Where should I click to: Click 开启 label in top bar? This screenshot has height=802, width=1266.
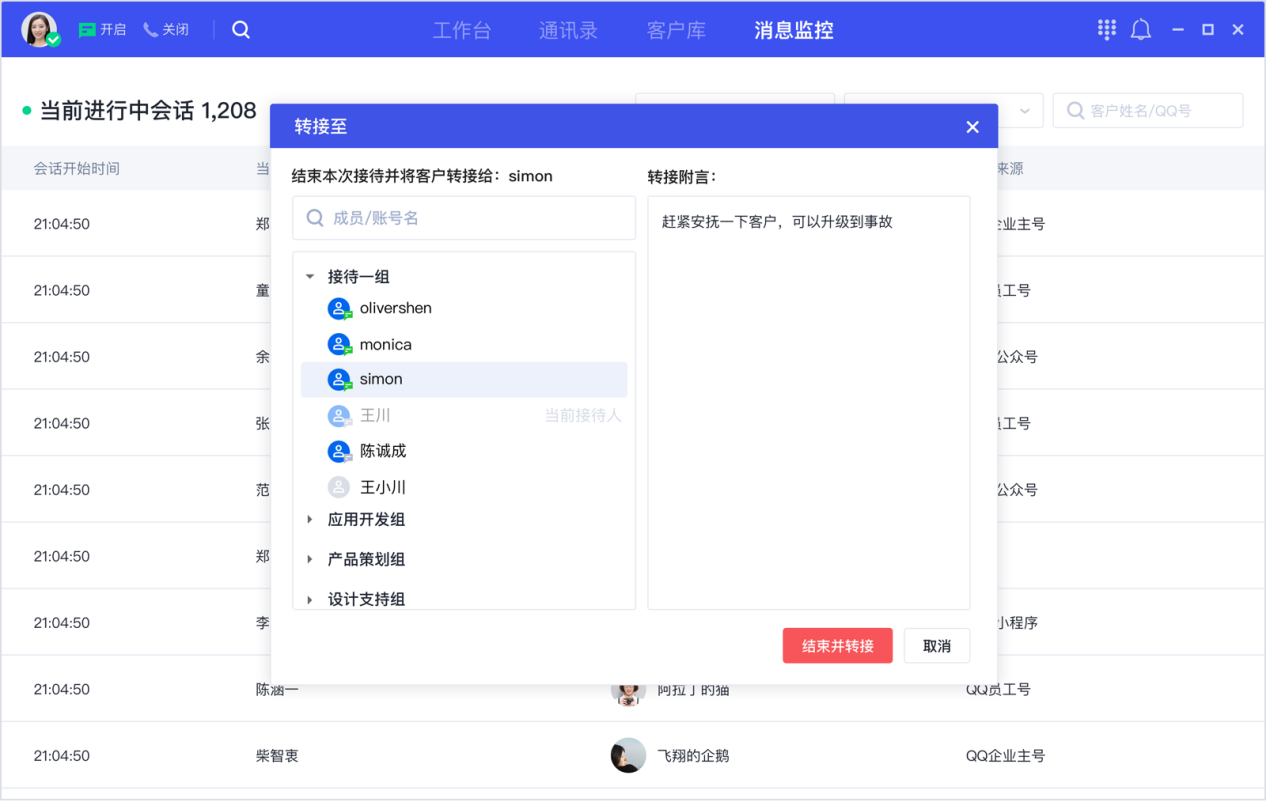[x=113, y=30]
